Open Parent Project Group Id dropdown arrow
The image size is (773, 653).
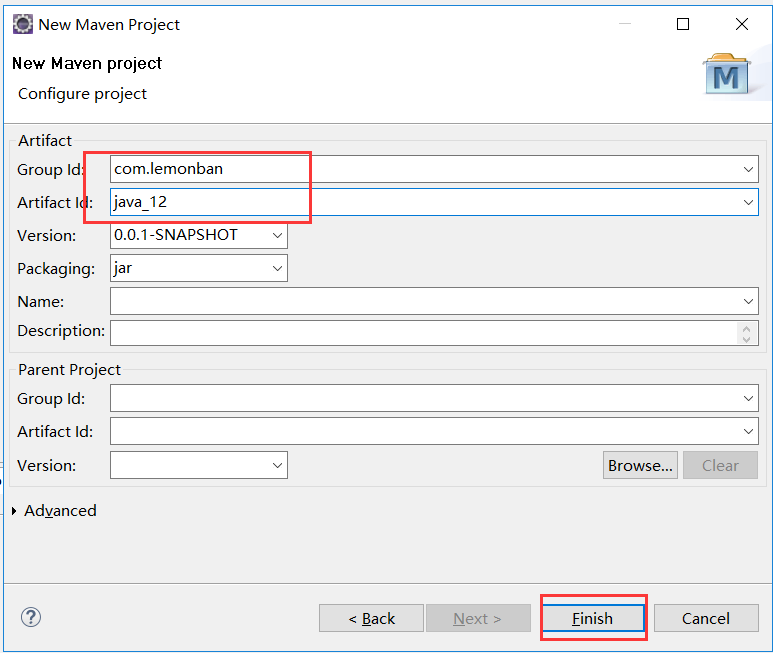(x=749, y=399)
